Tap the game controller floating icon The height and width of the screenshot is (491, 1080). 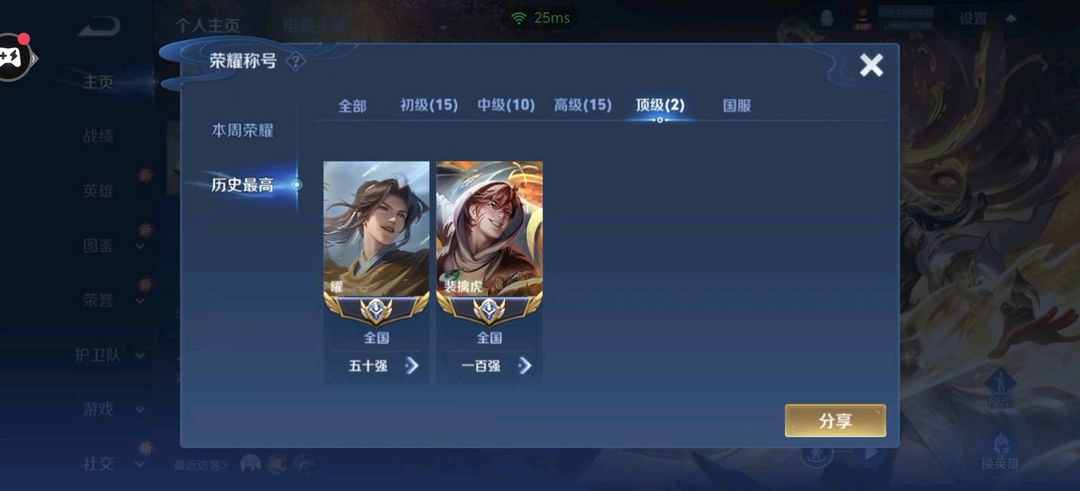click(14, 57)
